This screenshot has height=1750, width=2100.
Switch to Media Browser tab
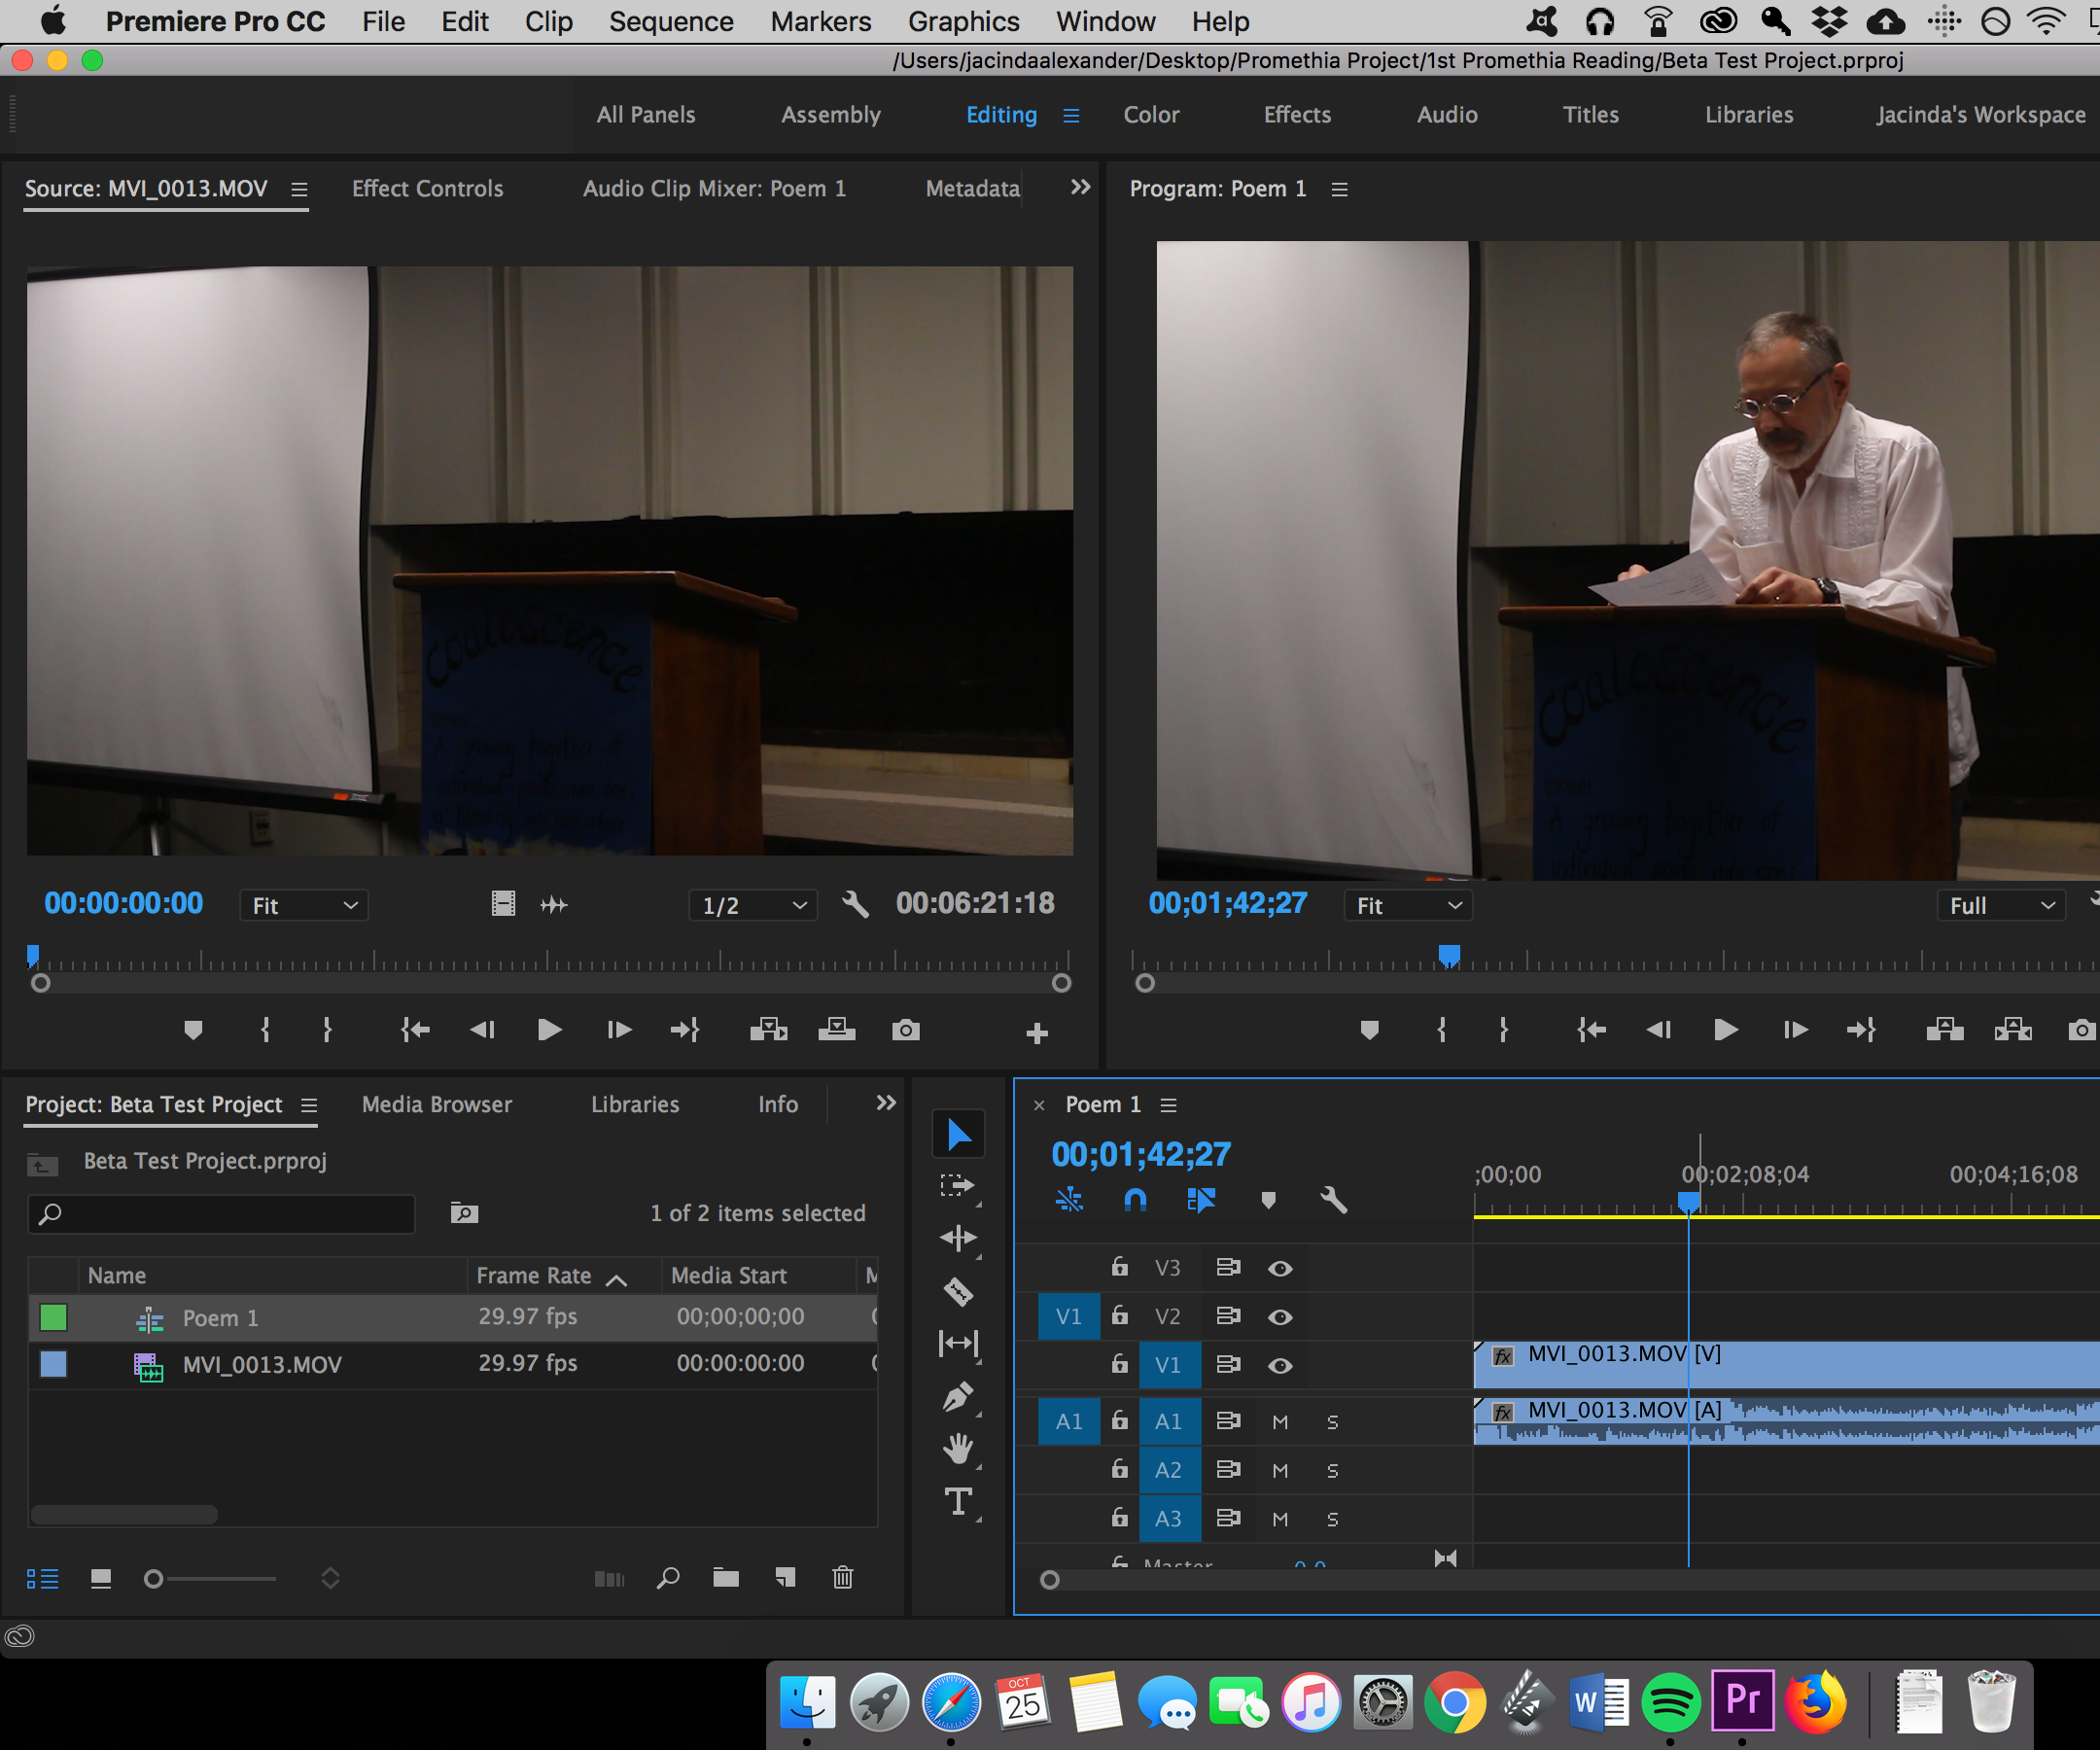[x=437, y=1105]
